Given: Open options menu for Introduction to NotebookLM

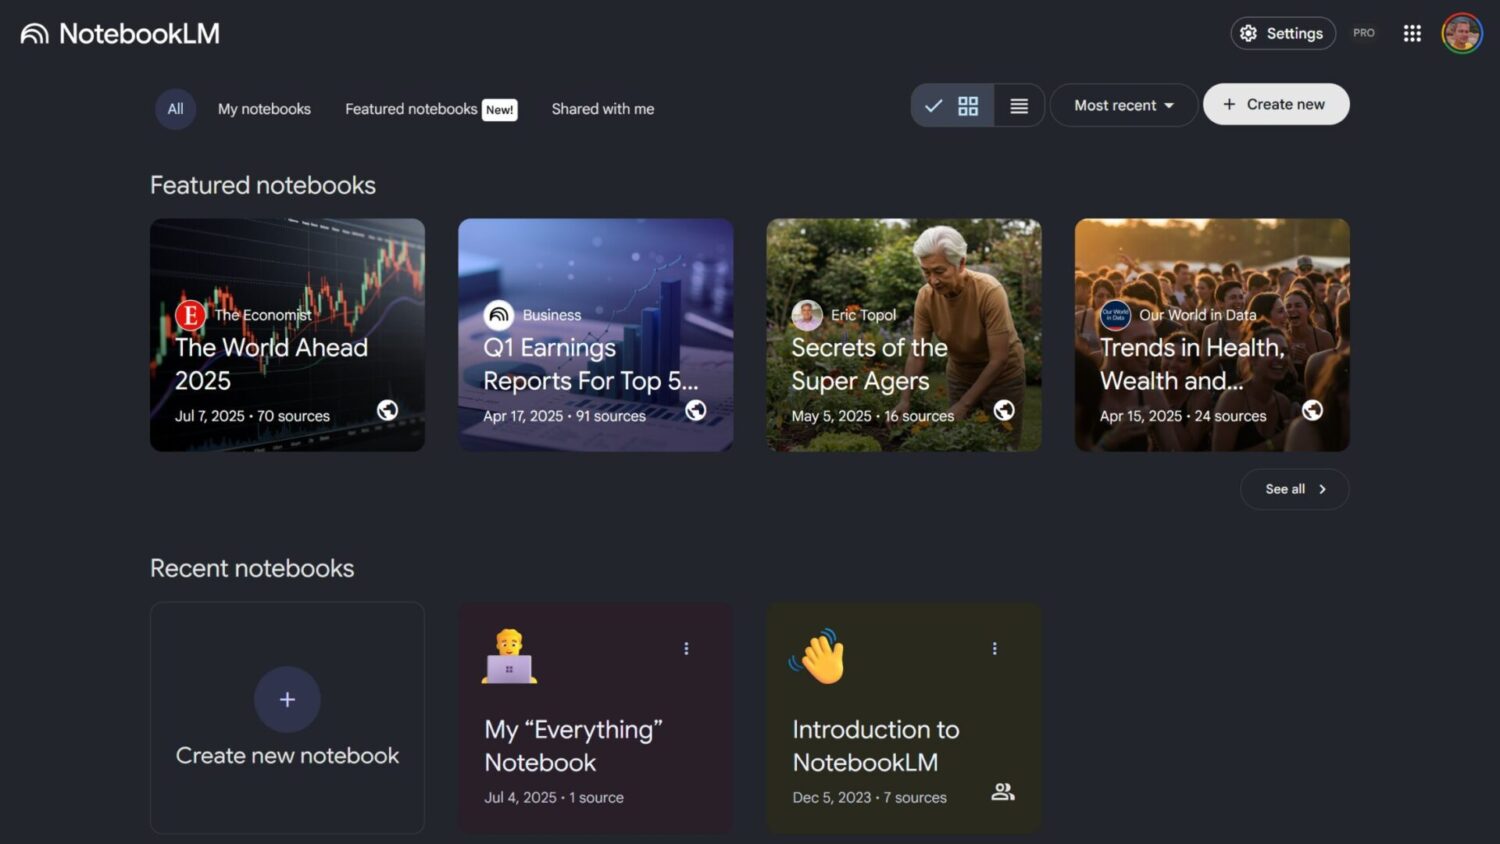Looking at the screenshot, I should coord(994,649).
